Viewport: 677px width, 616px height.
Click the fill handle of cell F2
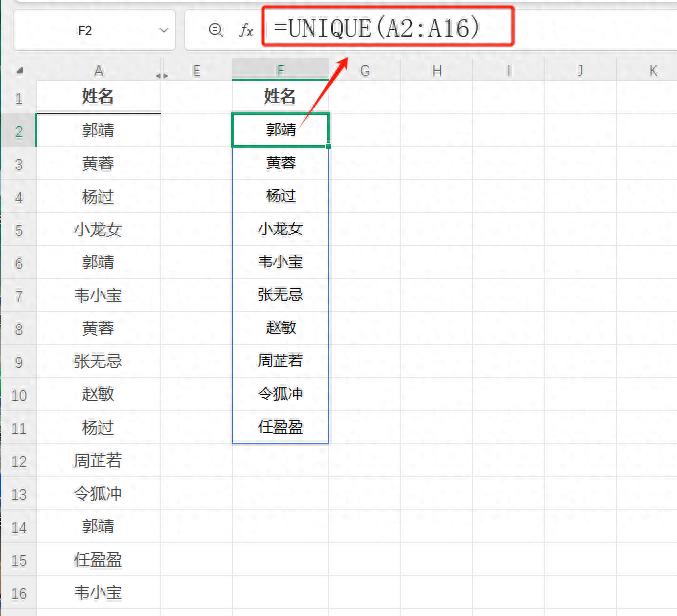[x=329, y=147]
